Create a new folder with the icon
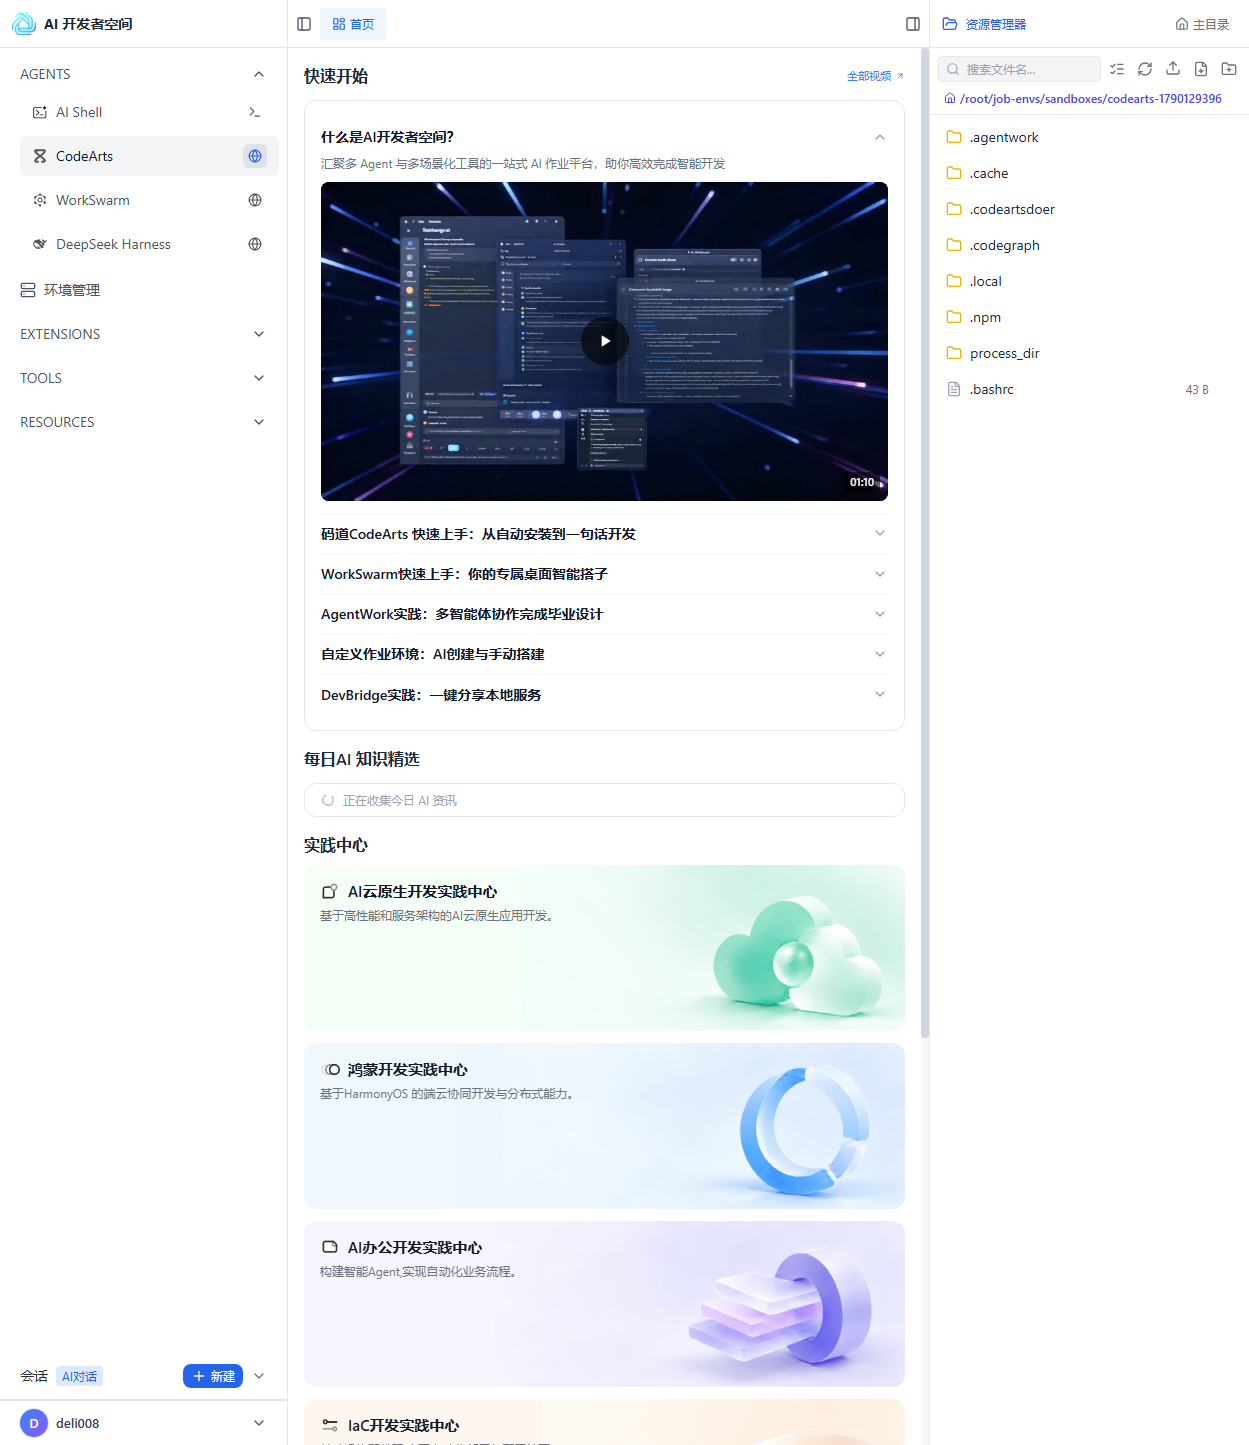Screen dimensions: 1249x1445 tap(1229, 69)
